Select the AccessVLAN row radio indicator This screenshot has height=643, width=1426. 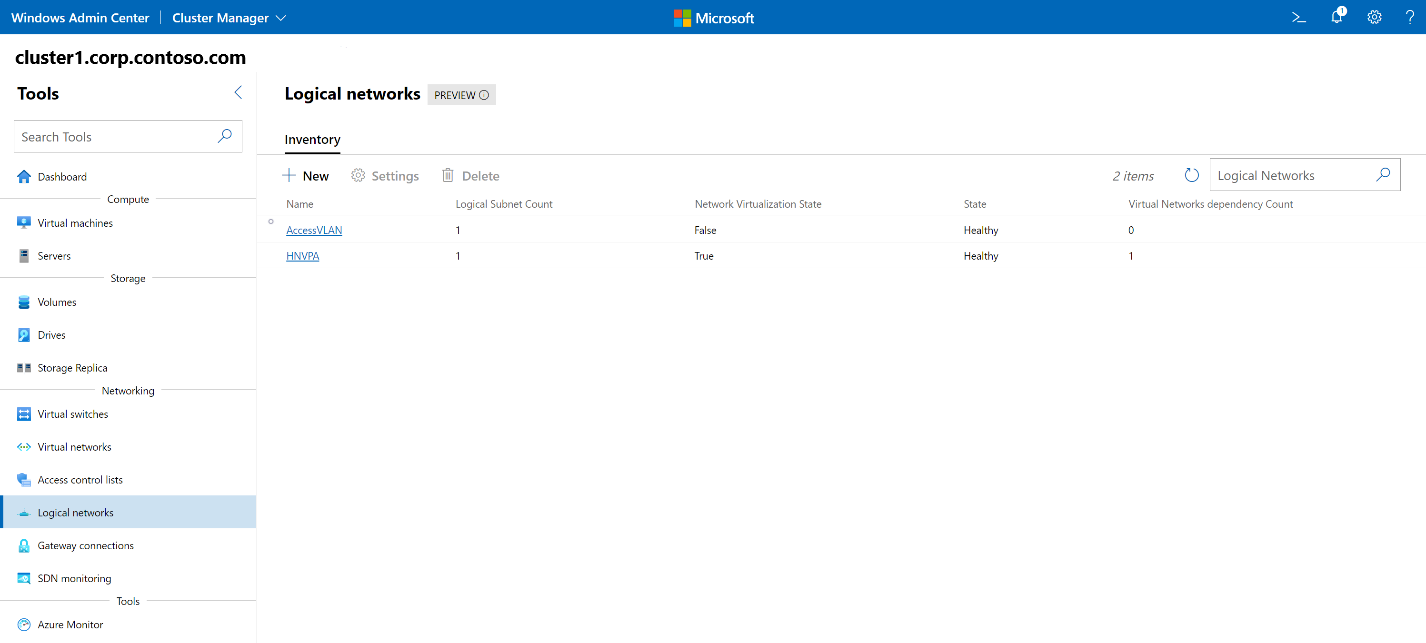271,221
